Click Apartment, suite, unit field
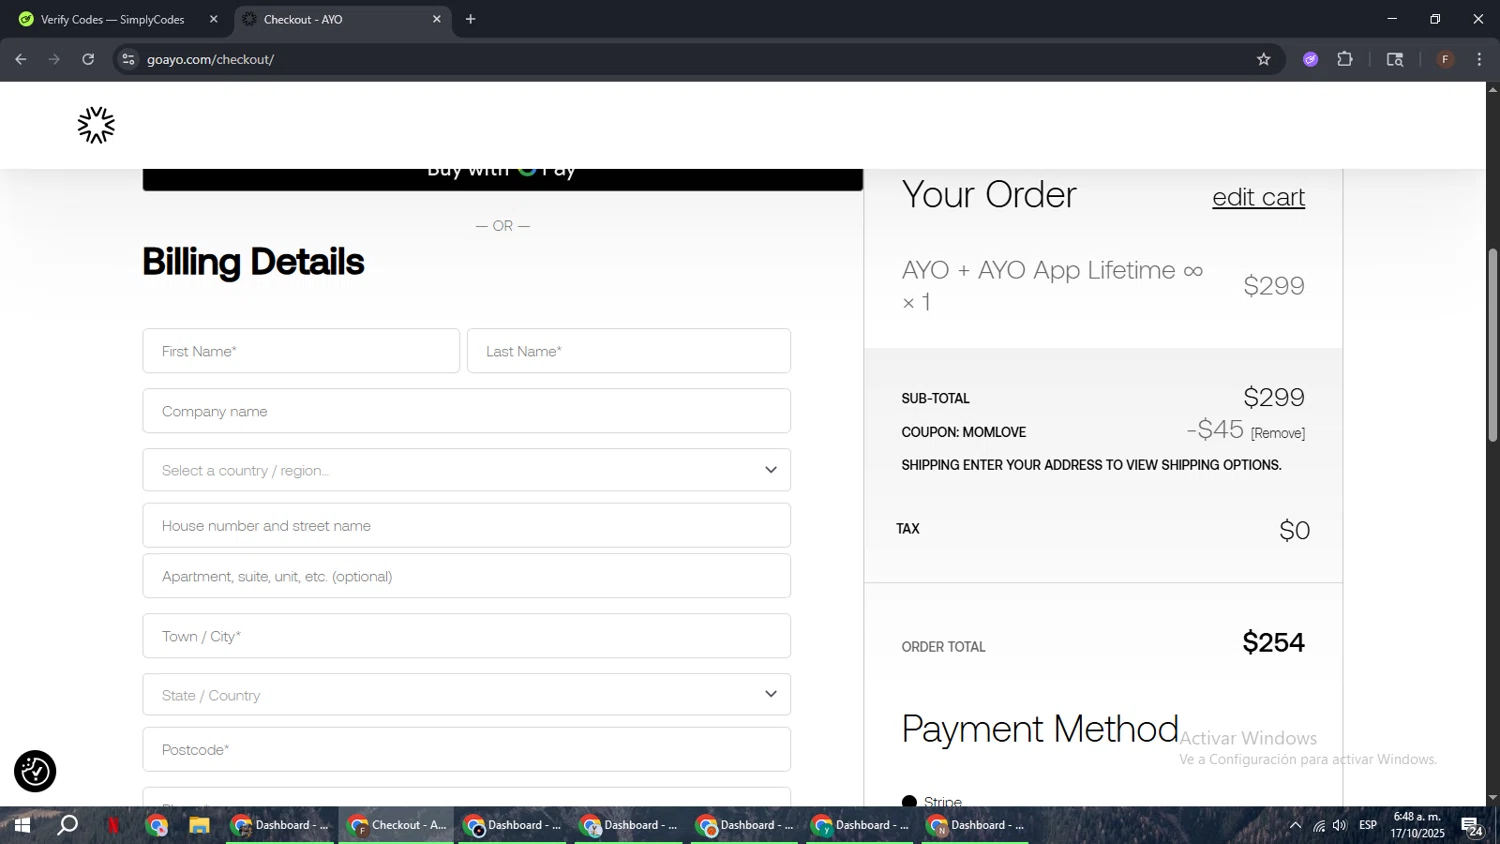The height and width of the screenshot is (844, 1500). (x=467, y=576)
